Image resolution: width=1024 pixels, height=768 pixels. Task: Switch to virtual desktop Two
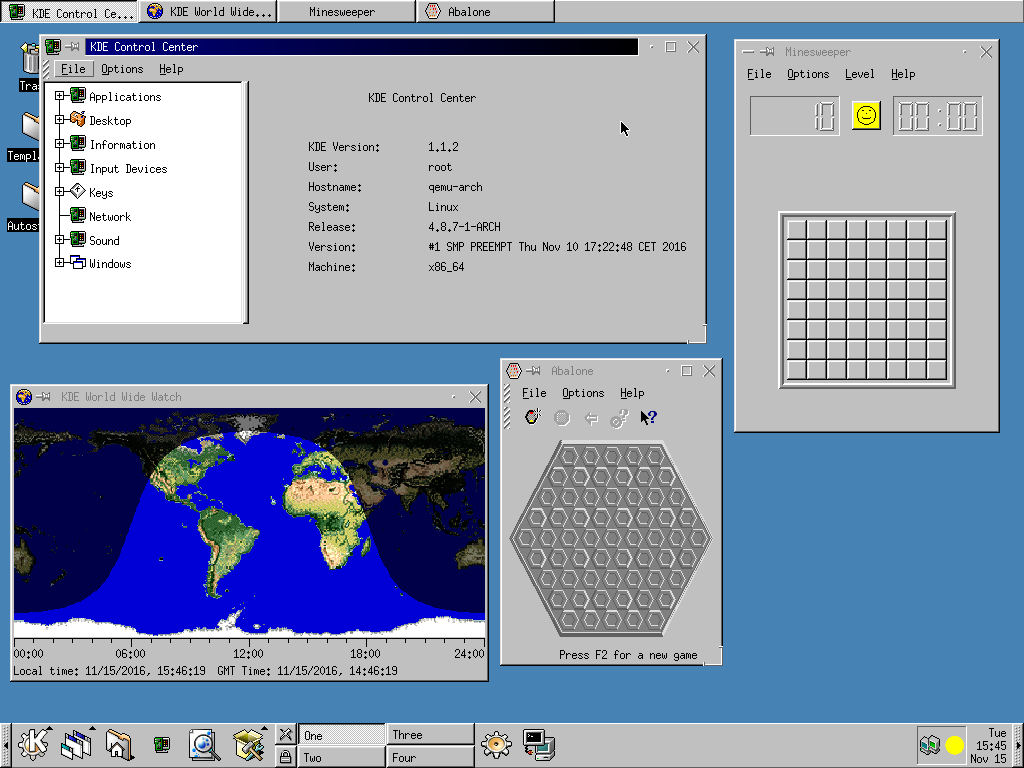pos(341,757)
